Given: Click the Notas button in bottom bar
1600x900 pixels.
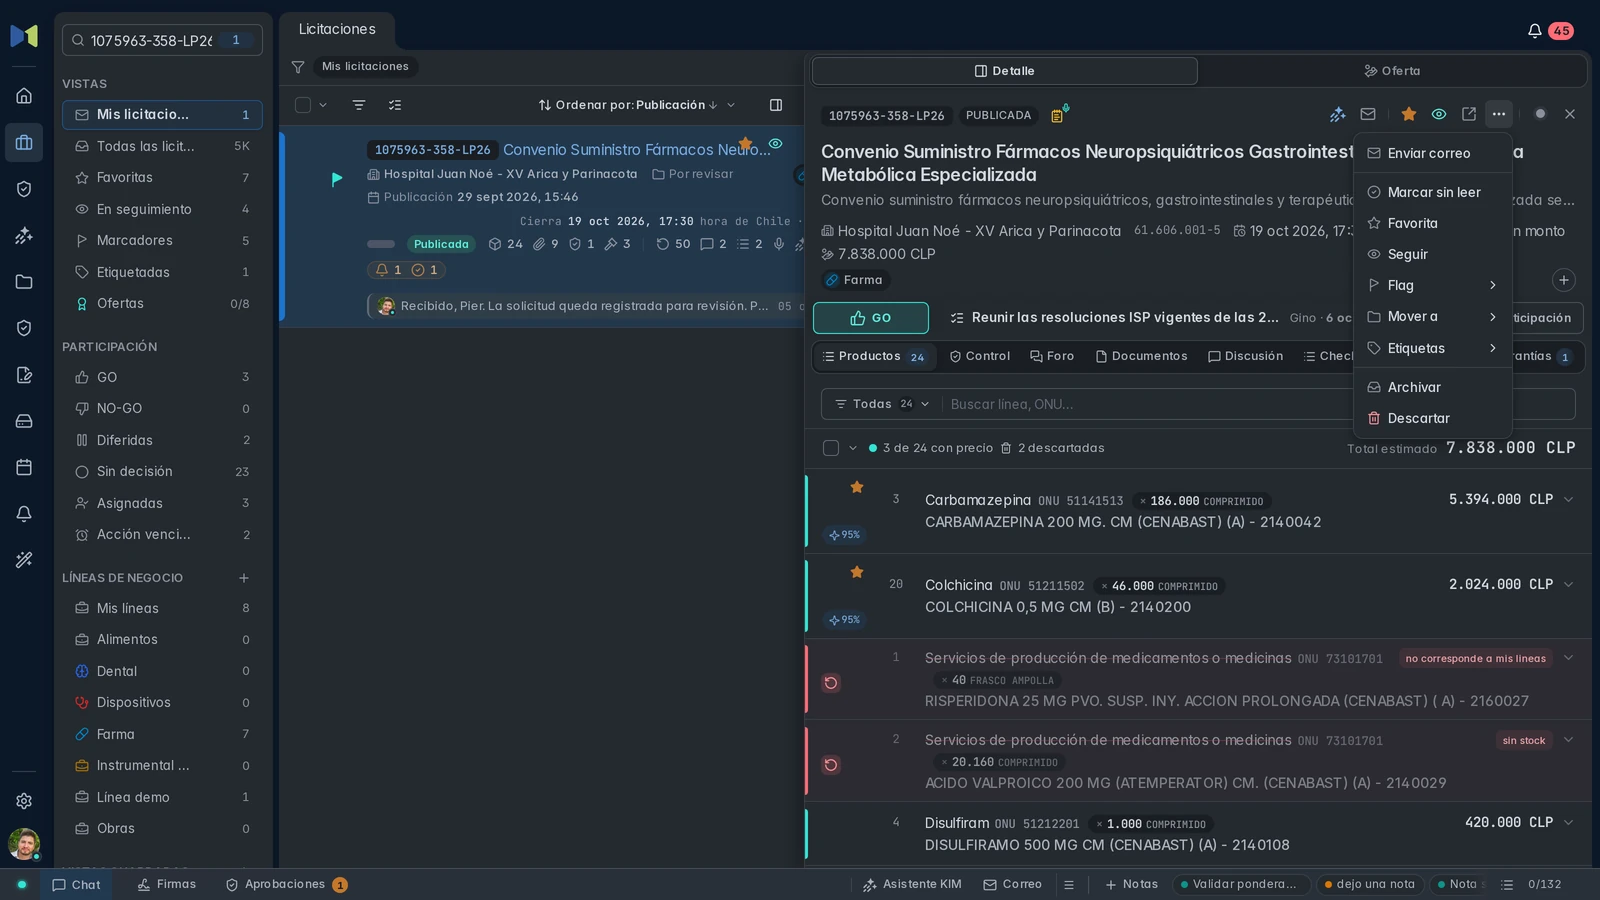Looking at the screenshot, I should click(x=1131, y=885).
